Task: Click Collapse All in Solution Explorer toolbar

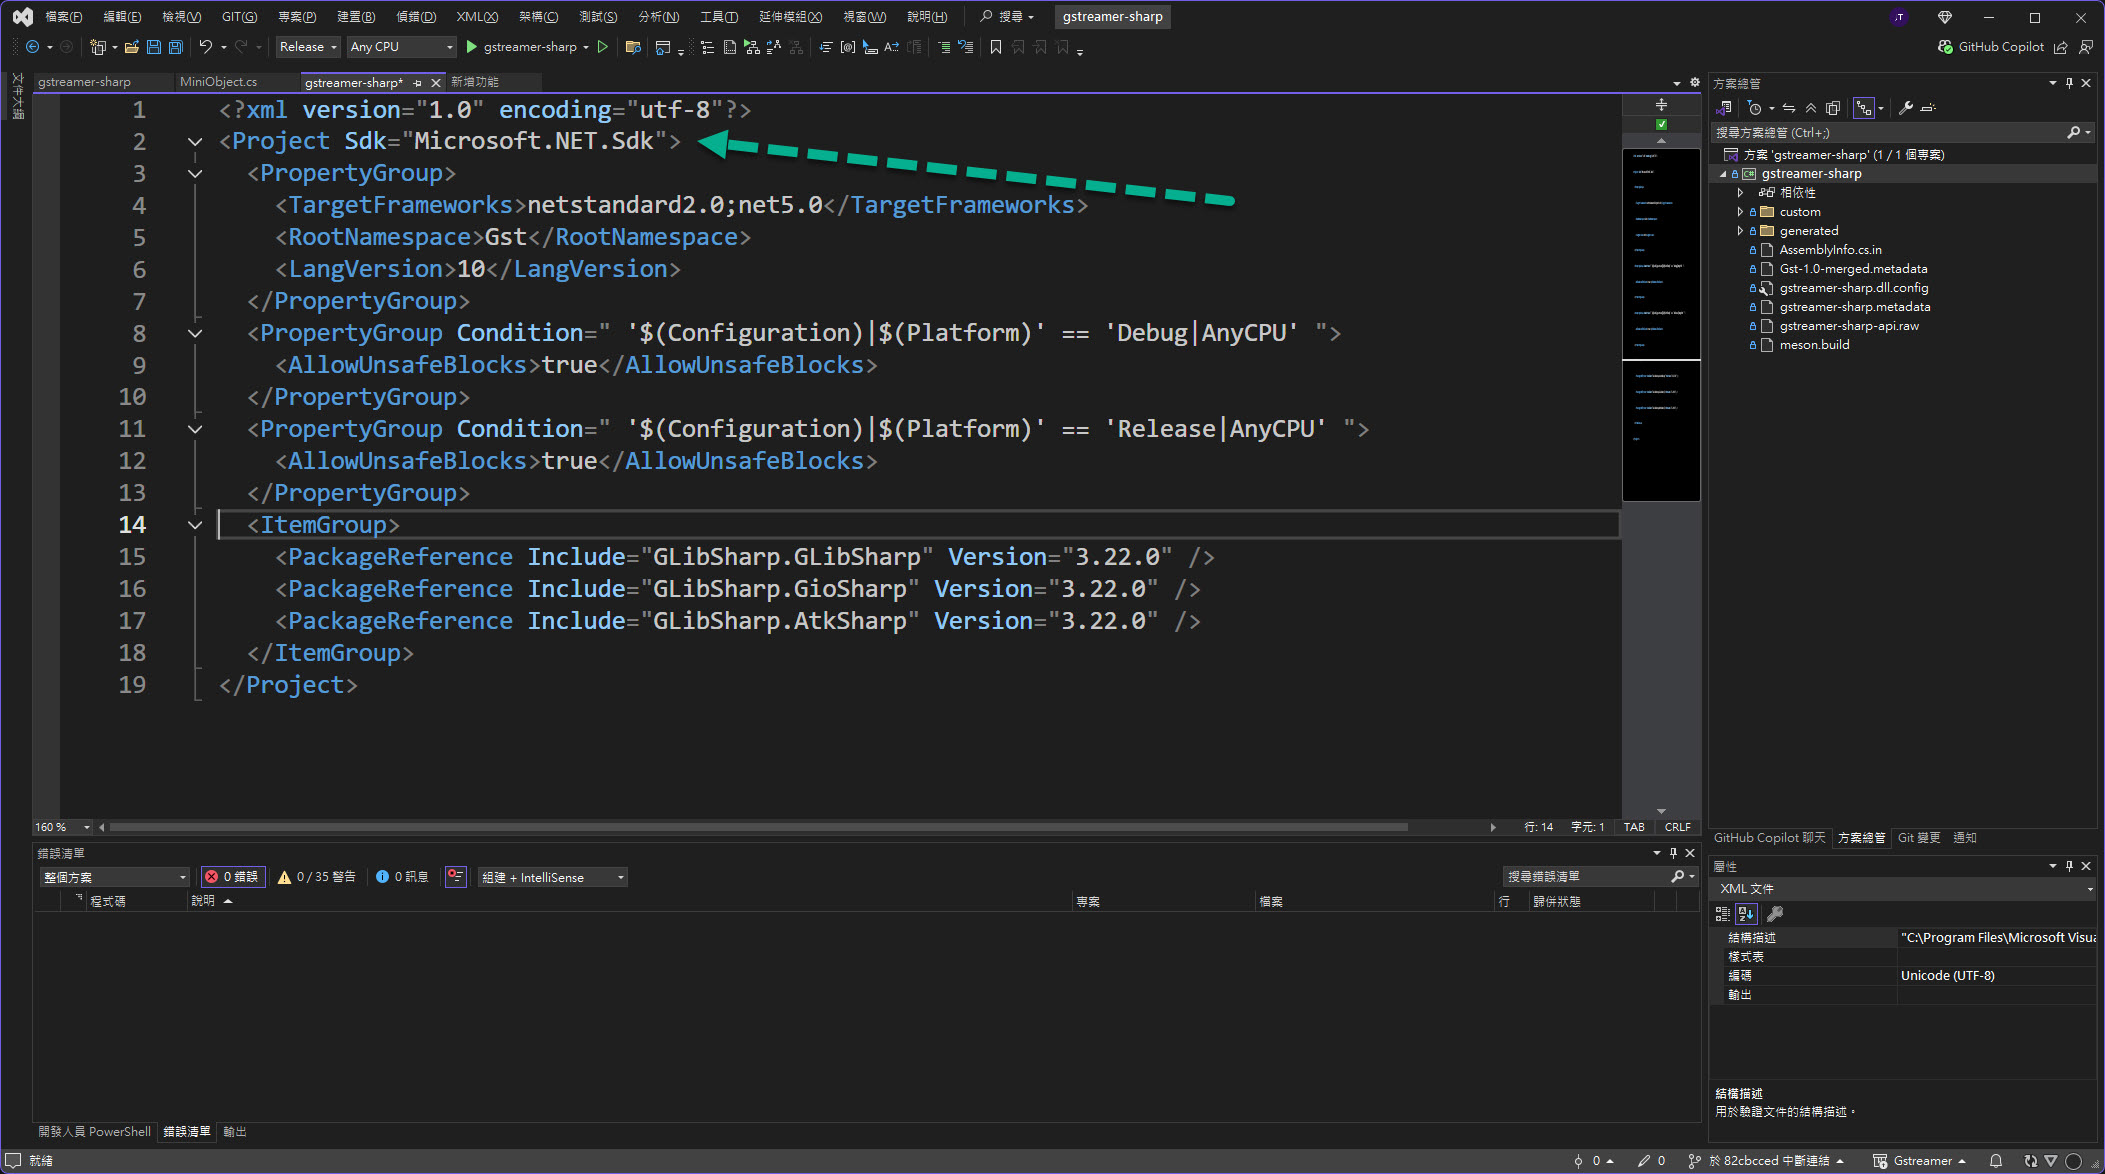Action: pyautogui.click(x=1811, y=108)
